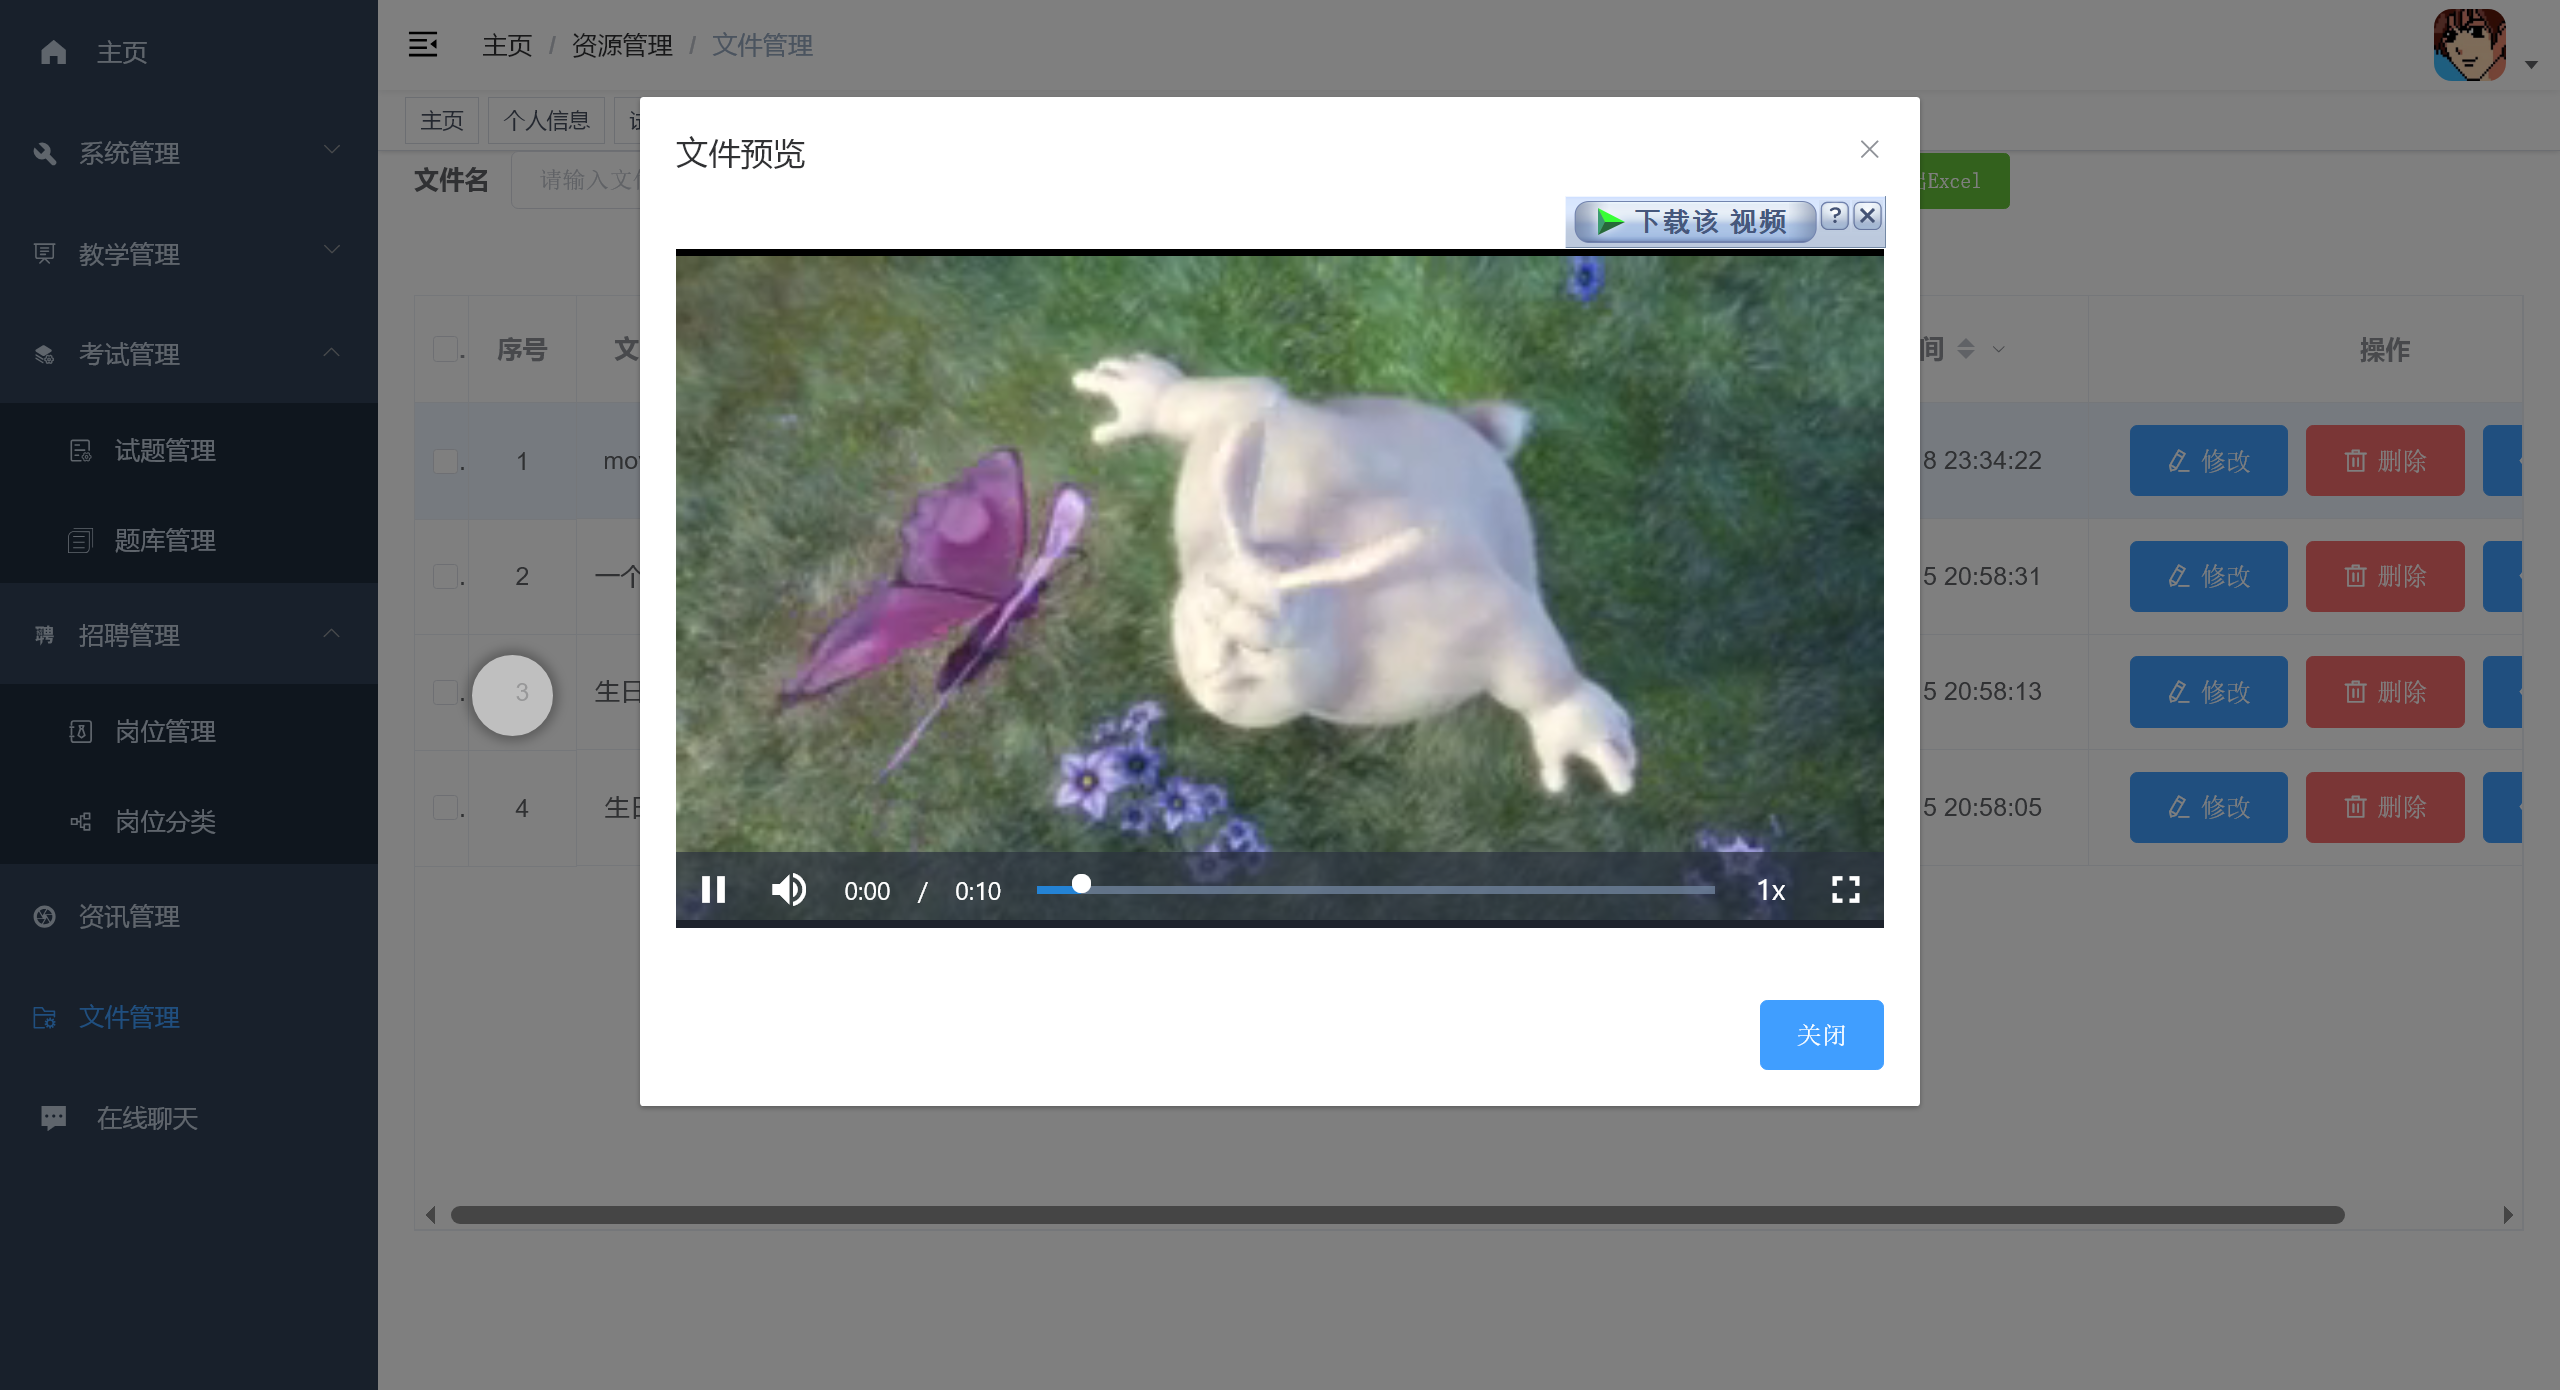This screenshot has width=2560, height=1390.
Task: Click the 下载该视频 download button
Action: pos(1694,221)
